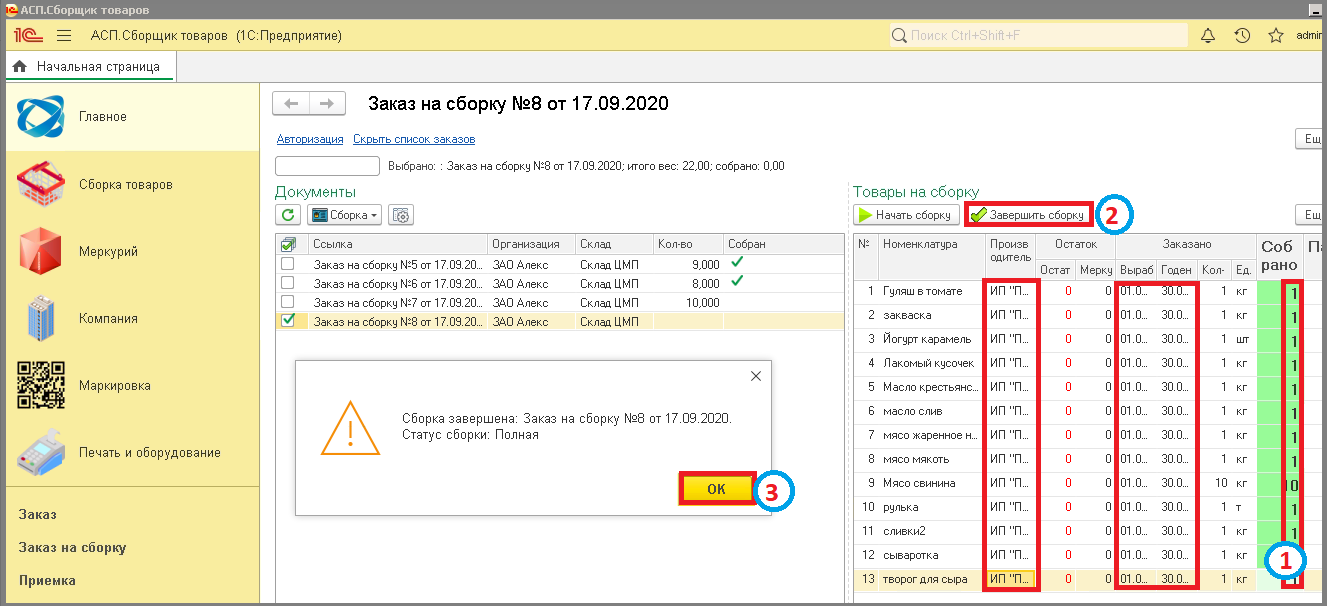The image size is (1327, 606).
Task: Open the Сборка товаров section
Action: tap(130, 184)
